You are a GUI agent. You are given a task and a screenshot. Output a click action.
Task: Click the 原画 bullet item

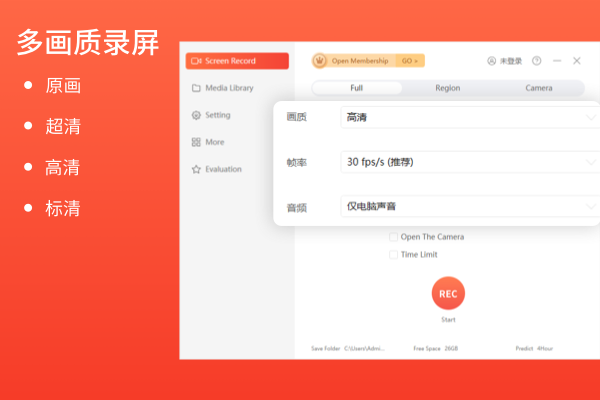pos(63,85)
